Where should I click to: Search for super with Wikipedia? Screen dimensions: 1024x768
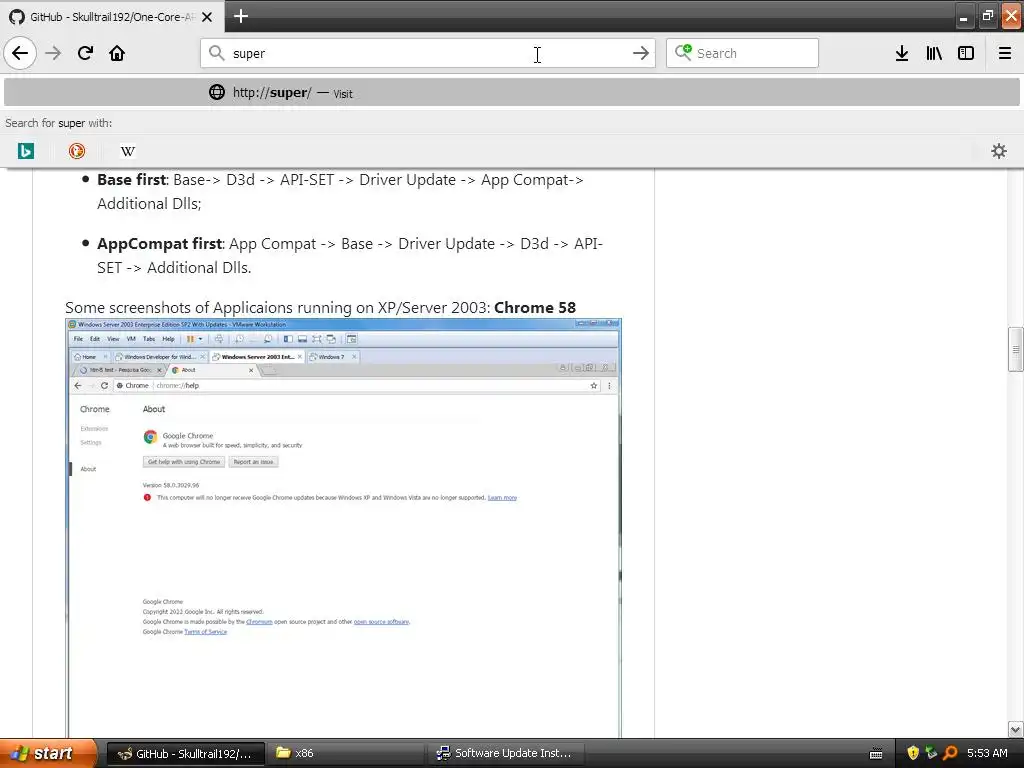pyautogui.click(x=128, y=151)
